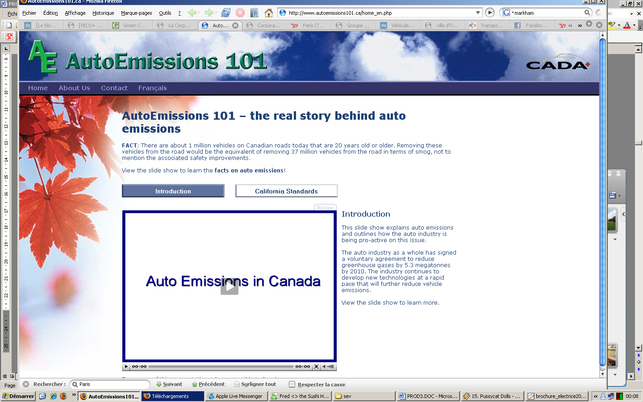This screenshot has height=402, width=643.
Task: Click the Rechercher find field containing Paris
Action: point(110,384)
